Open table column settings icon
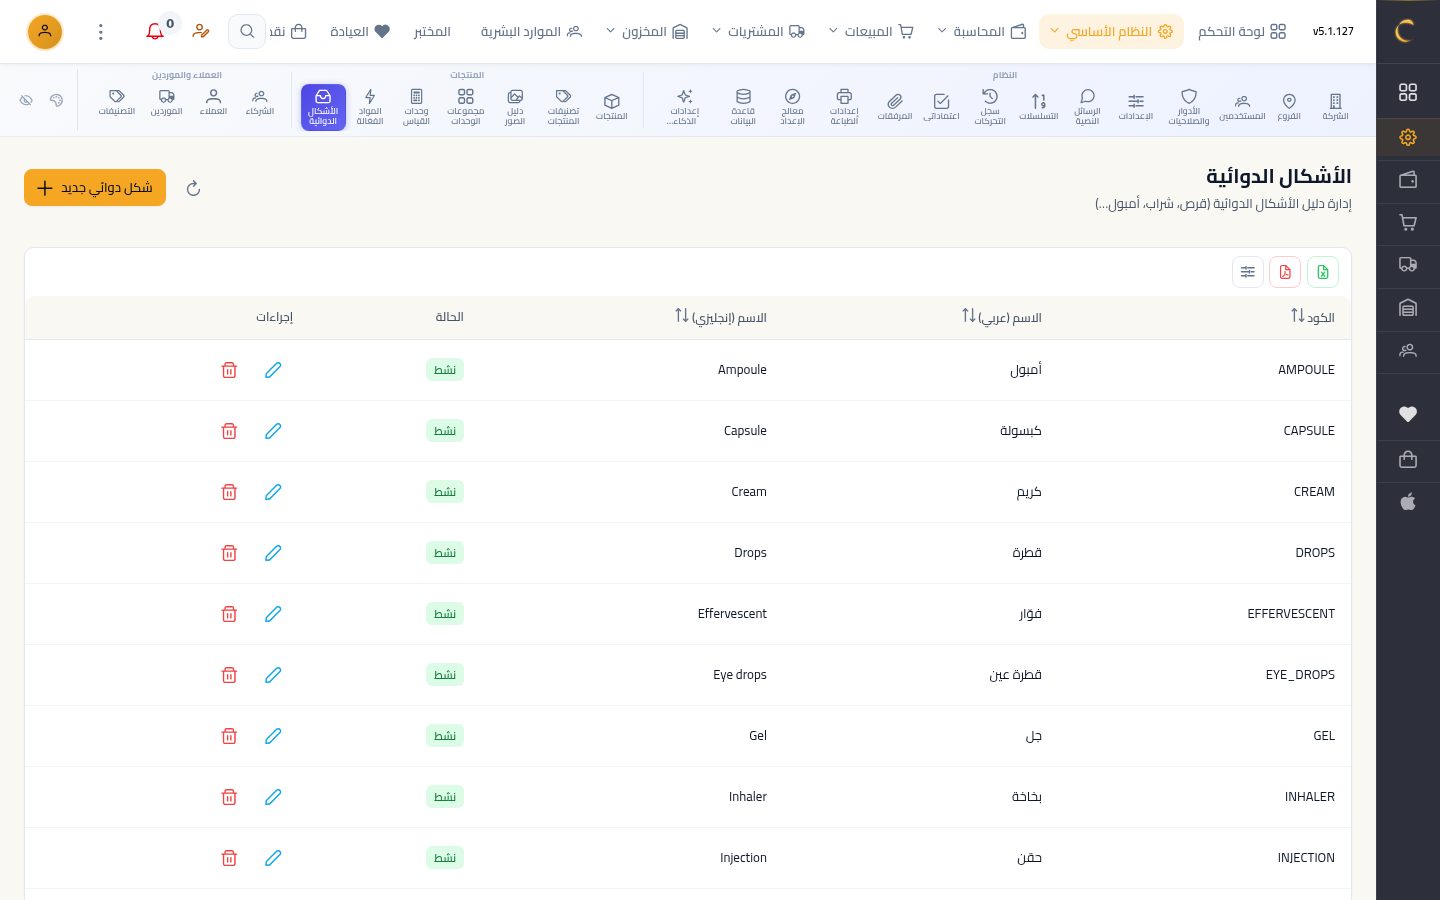The width and height of the screenshot is (1440, 900). pos(1248,272)
